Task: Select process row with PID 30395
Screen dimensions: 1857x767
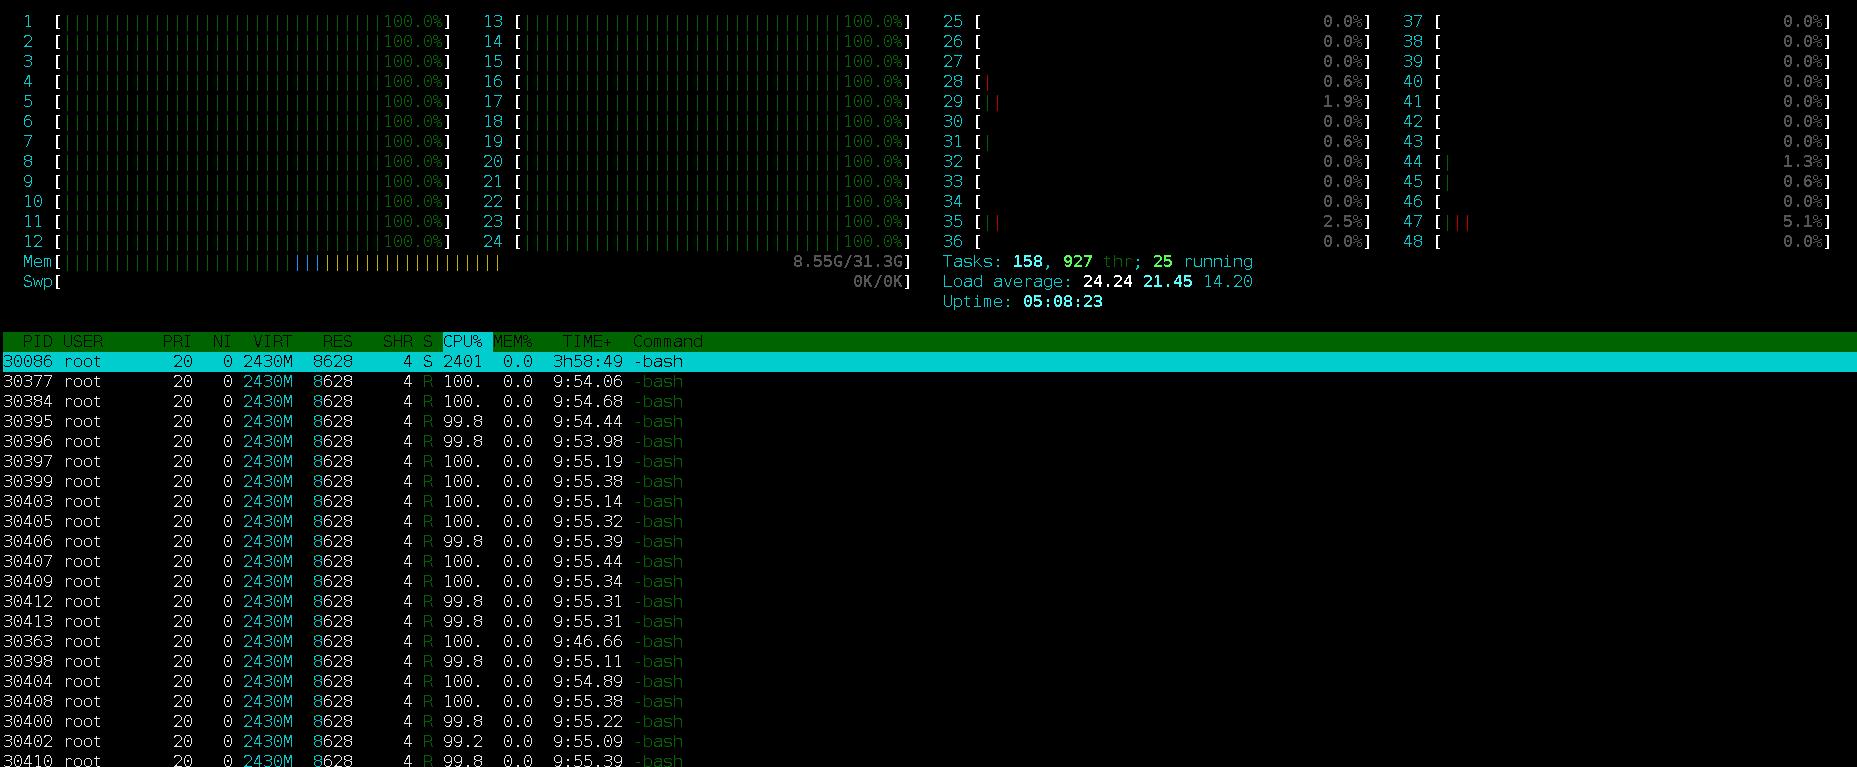Action: (x=928, y=421)
